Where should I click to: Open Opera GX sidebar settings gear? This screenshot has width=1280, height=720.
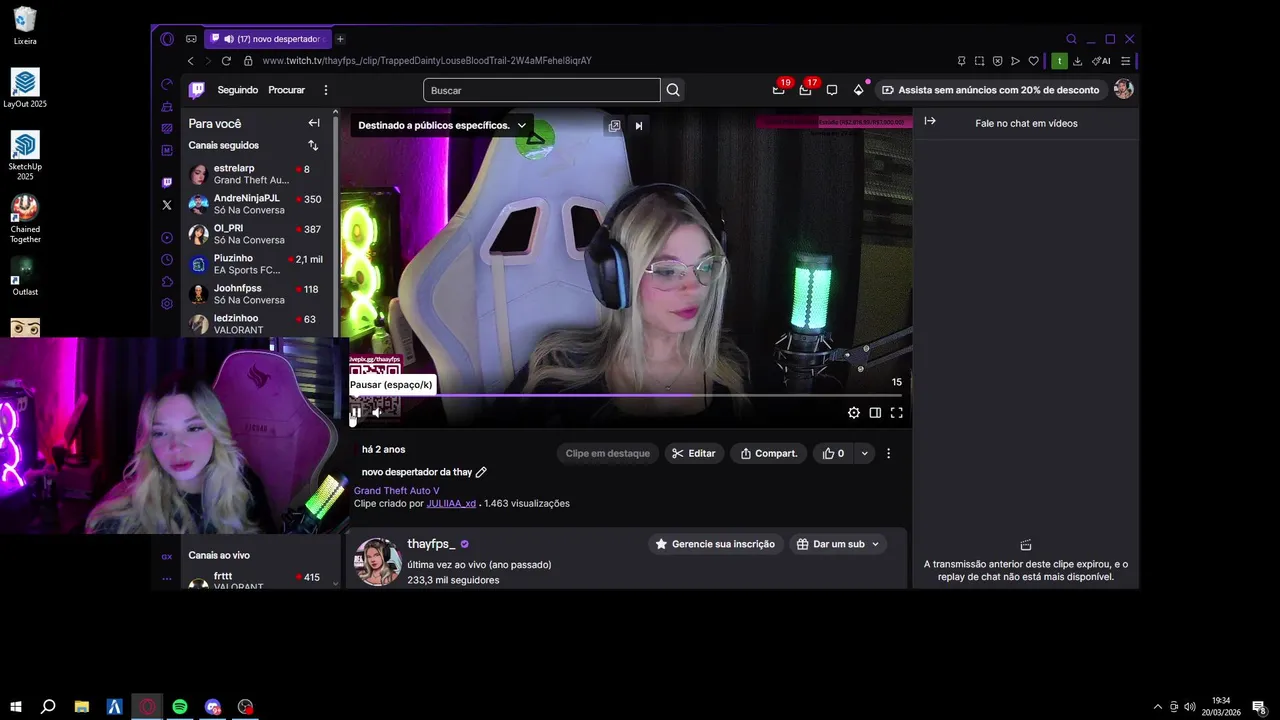pos(167,304)
